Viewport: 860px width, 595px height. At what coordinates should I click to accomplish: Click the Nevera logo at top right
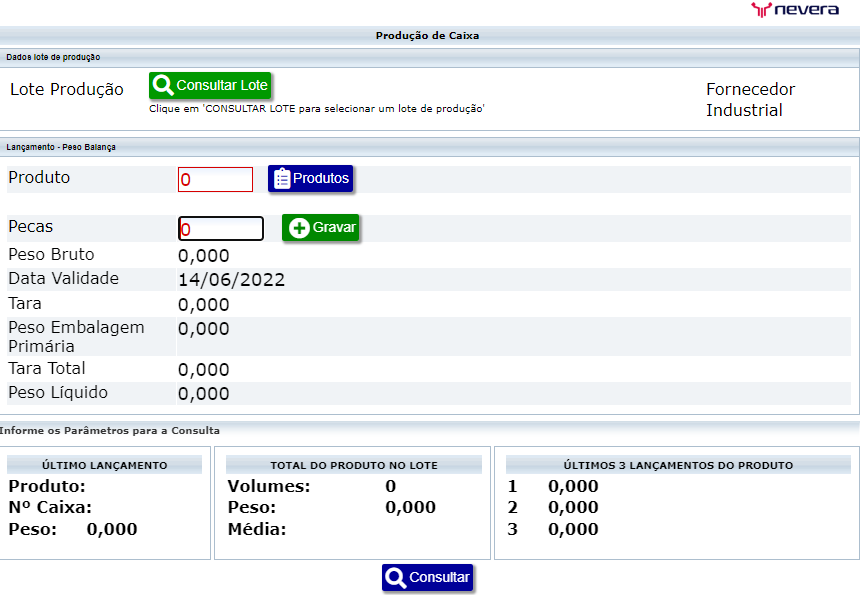click(x=795, y=11)
